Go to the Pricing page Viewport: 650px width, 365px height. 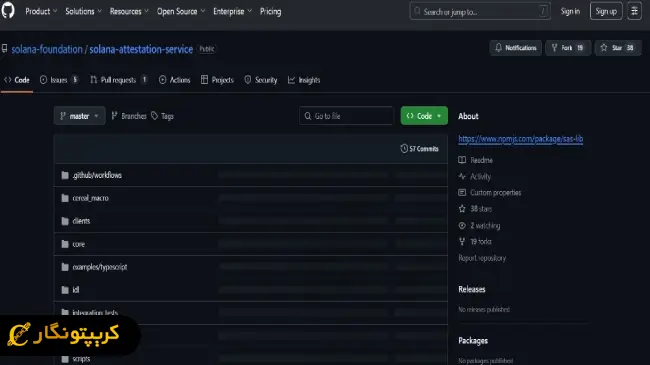270,12
